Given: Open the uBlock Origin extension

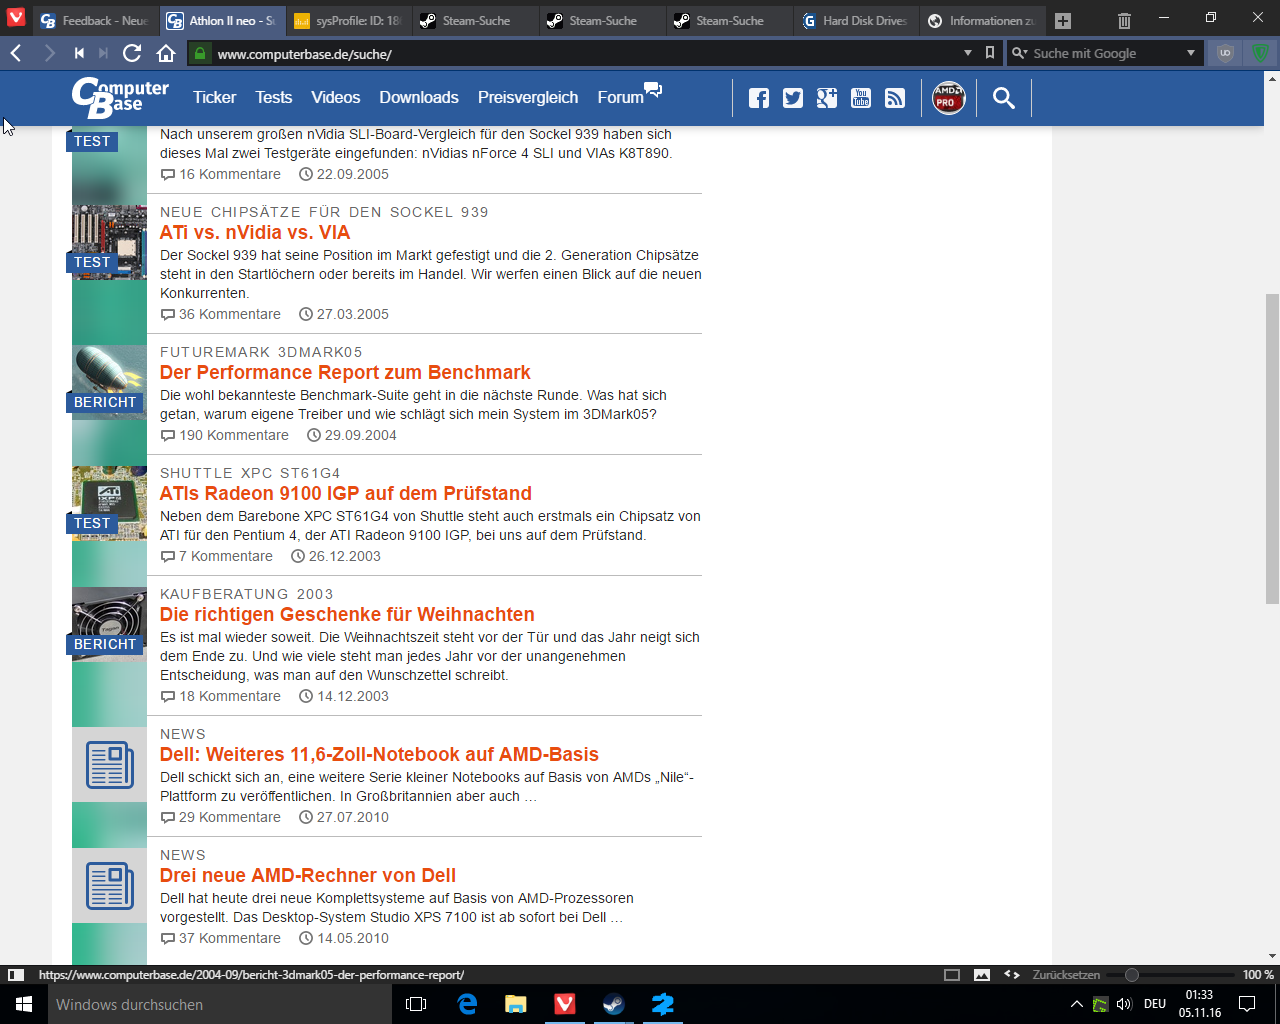Looking at the screenshot, I should point(1225,53).
